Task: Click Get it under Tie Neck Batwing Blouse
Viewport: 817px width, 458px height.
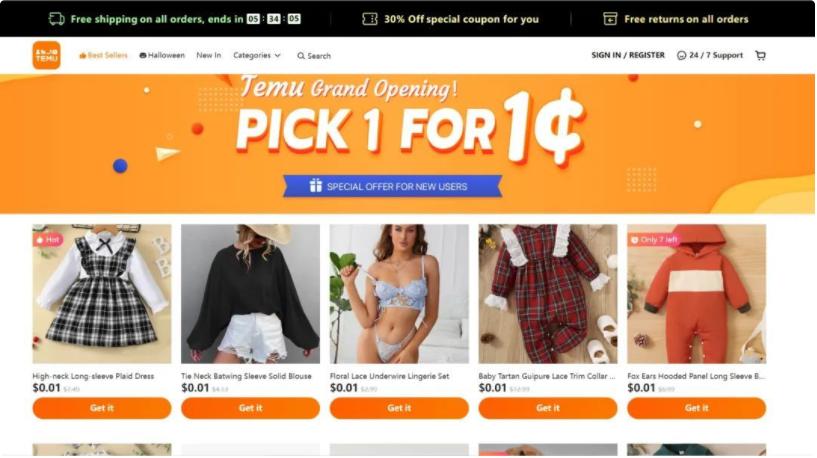Action: coord(250,408)
